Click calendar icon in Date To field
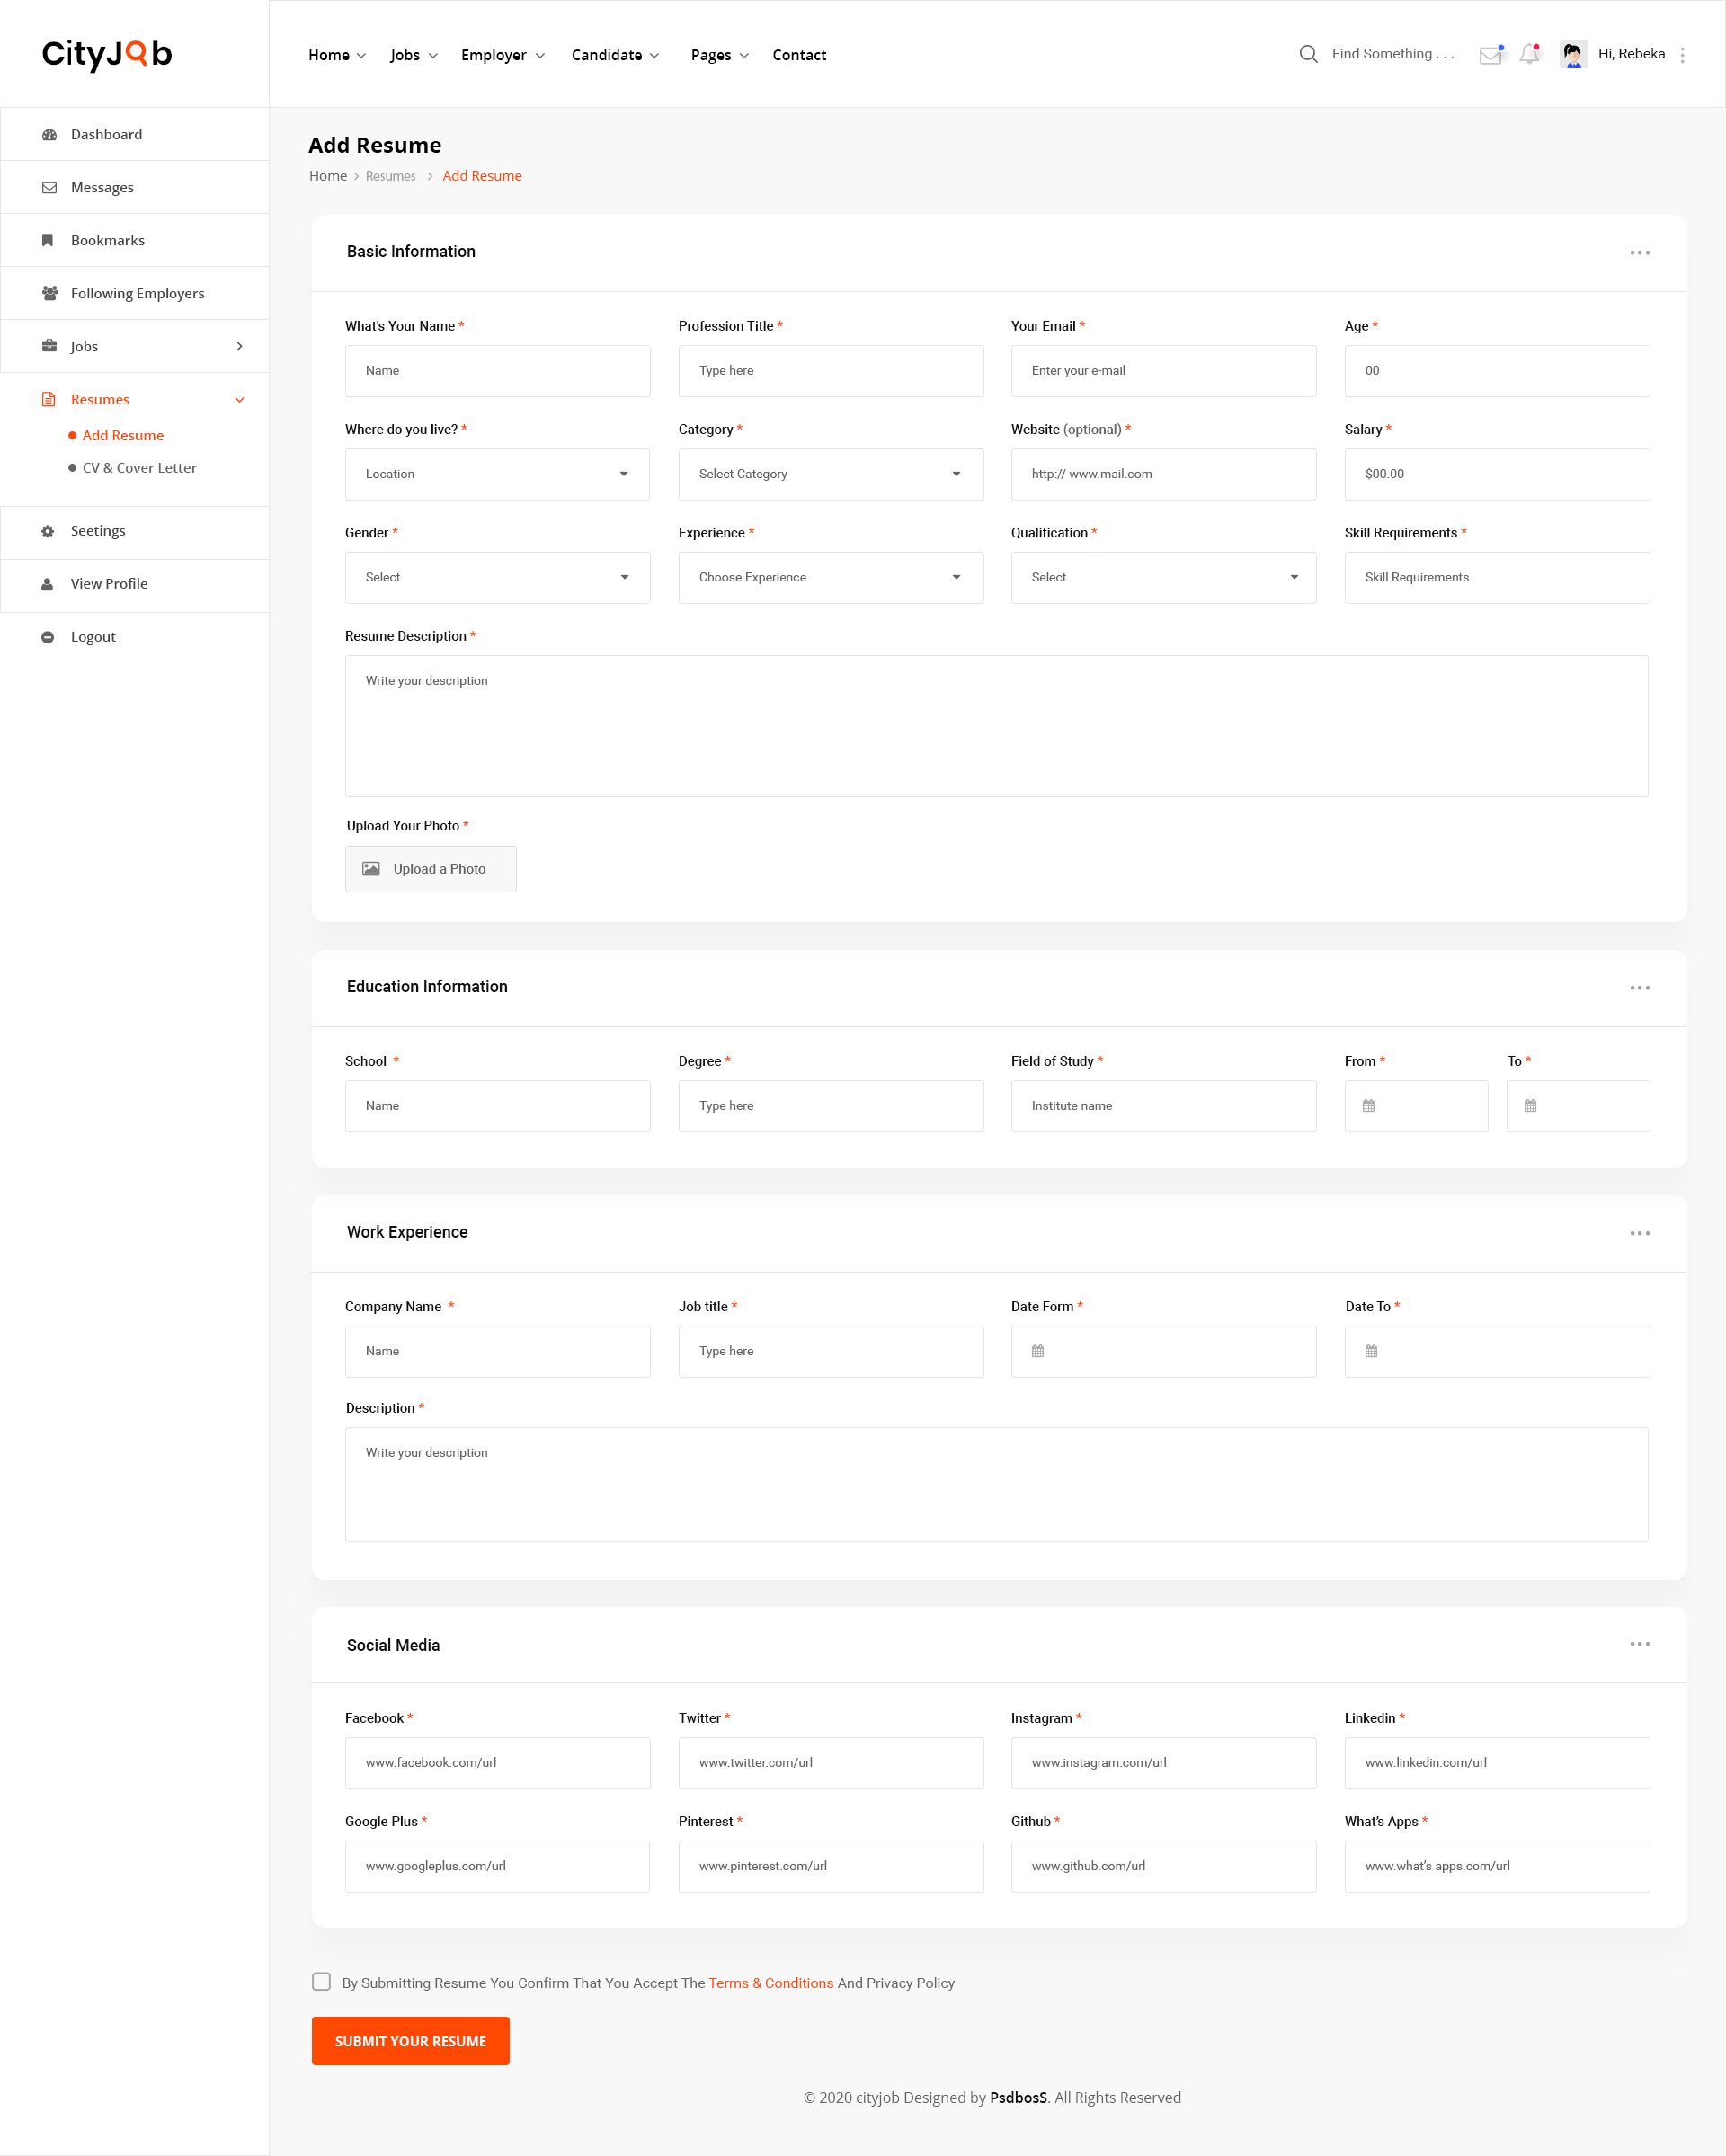 coord(1371,1351)
